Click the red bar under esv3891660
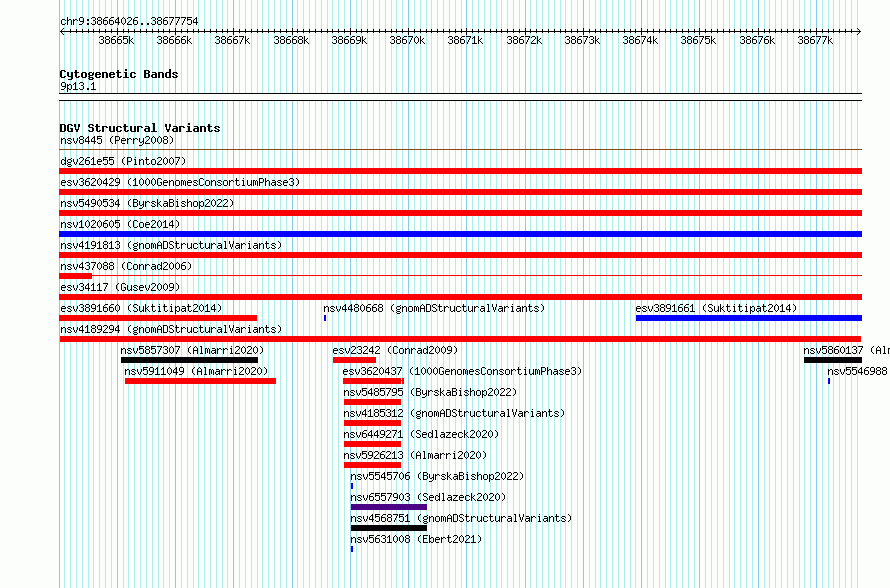This screenshot has height=588, width=890. [158, 318]
